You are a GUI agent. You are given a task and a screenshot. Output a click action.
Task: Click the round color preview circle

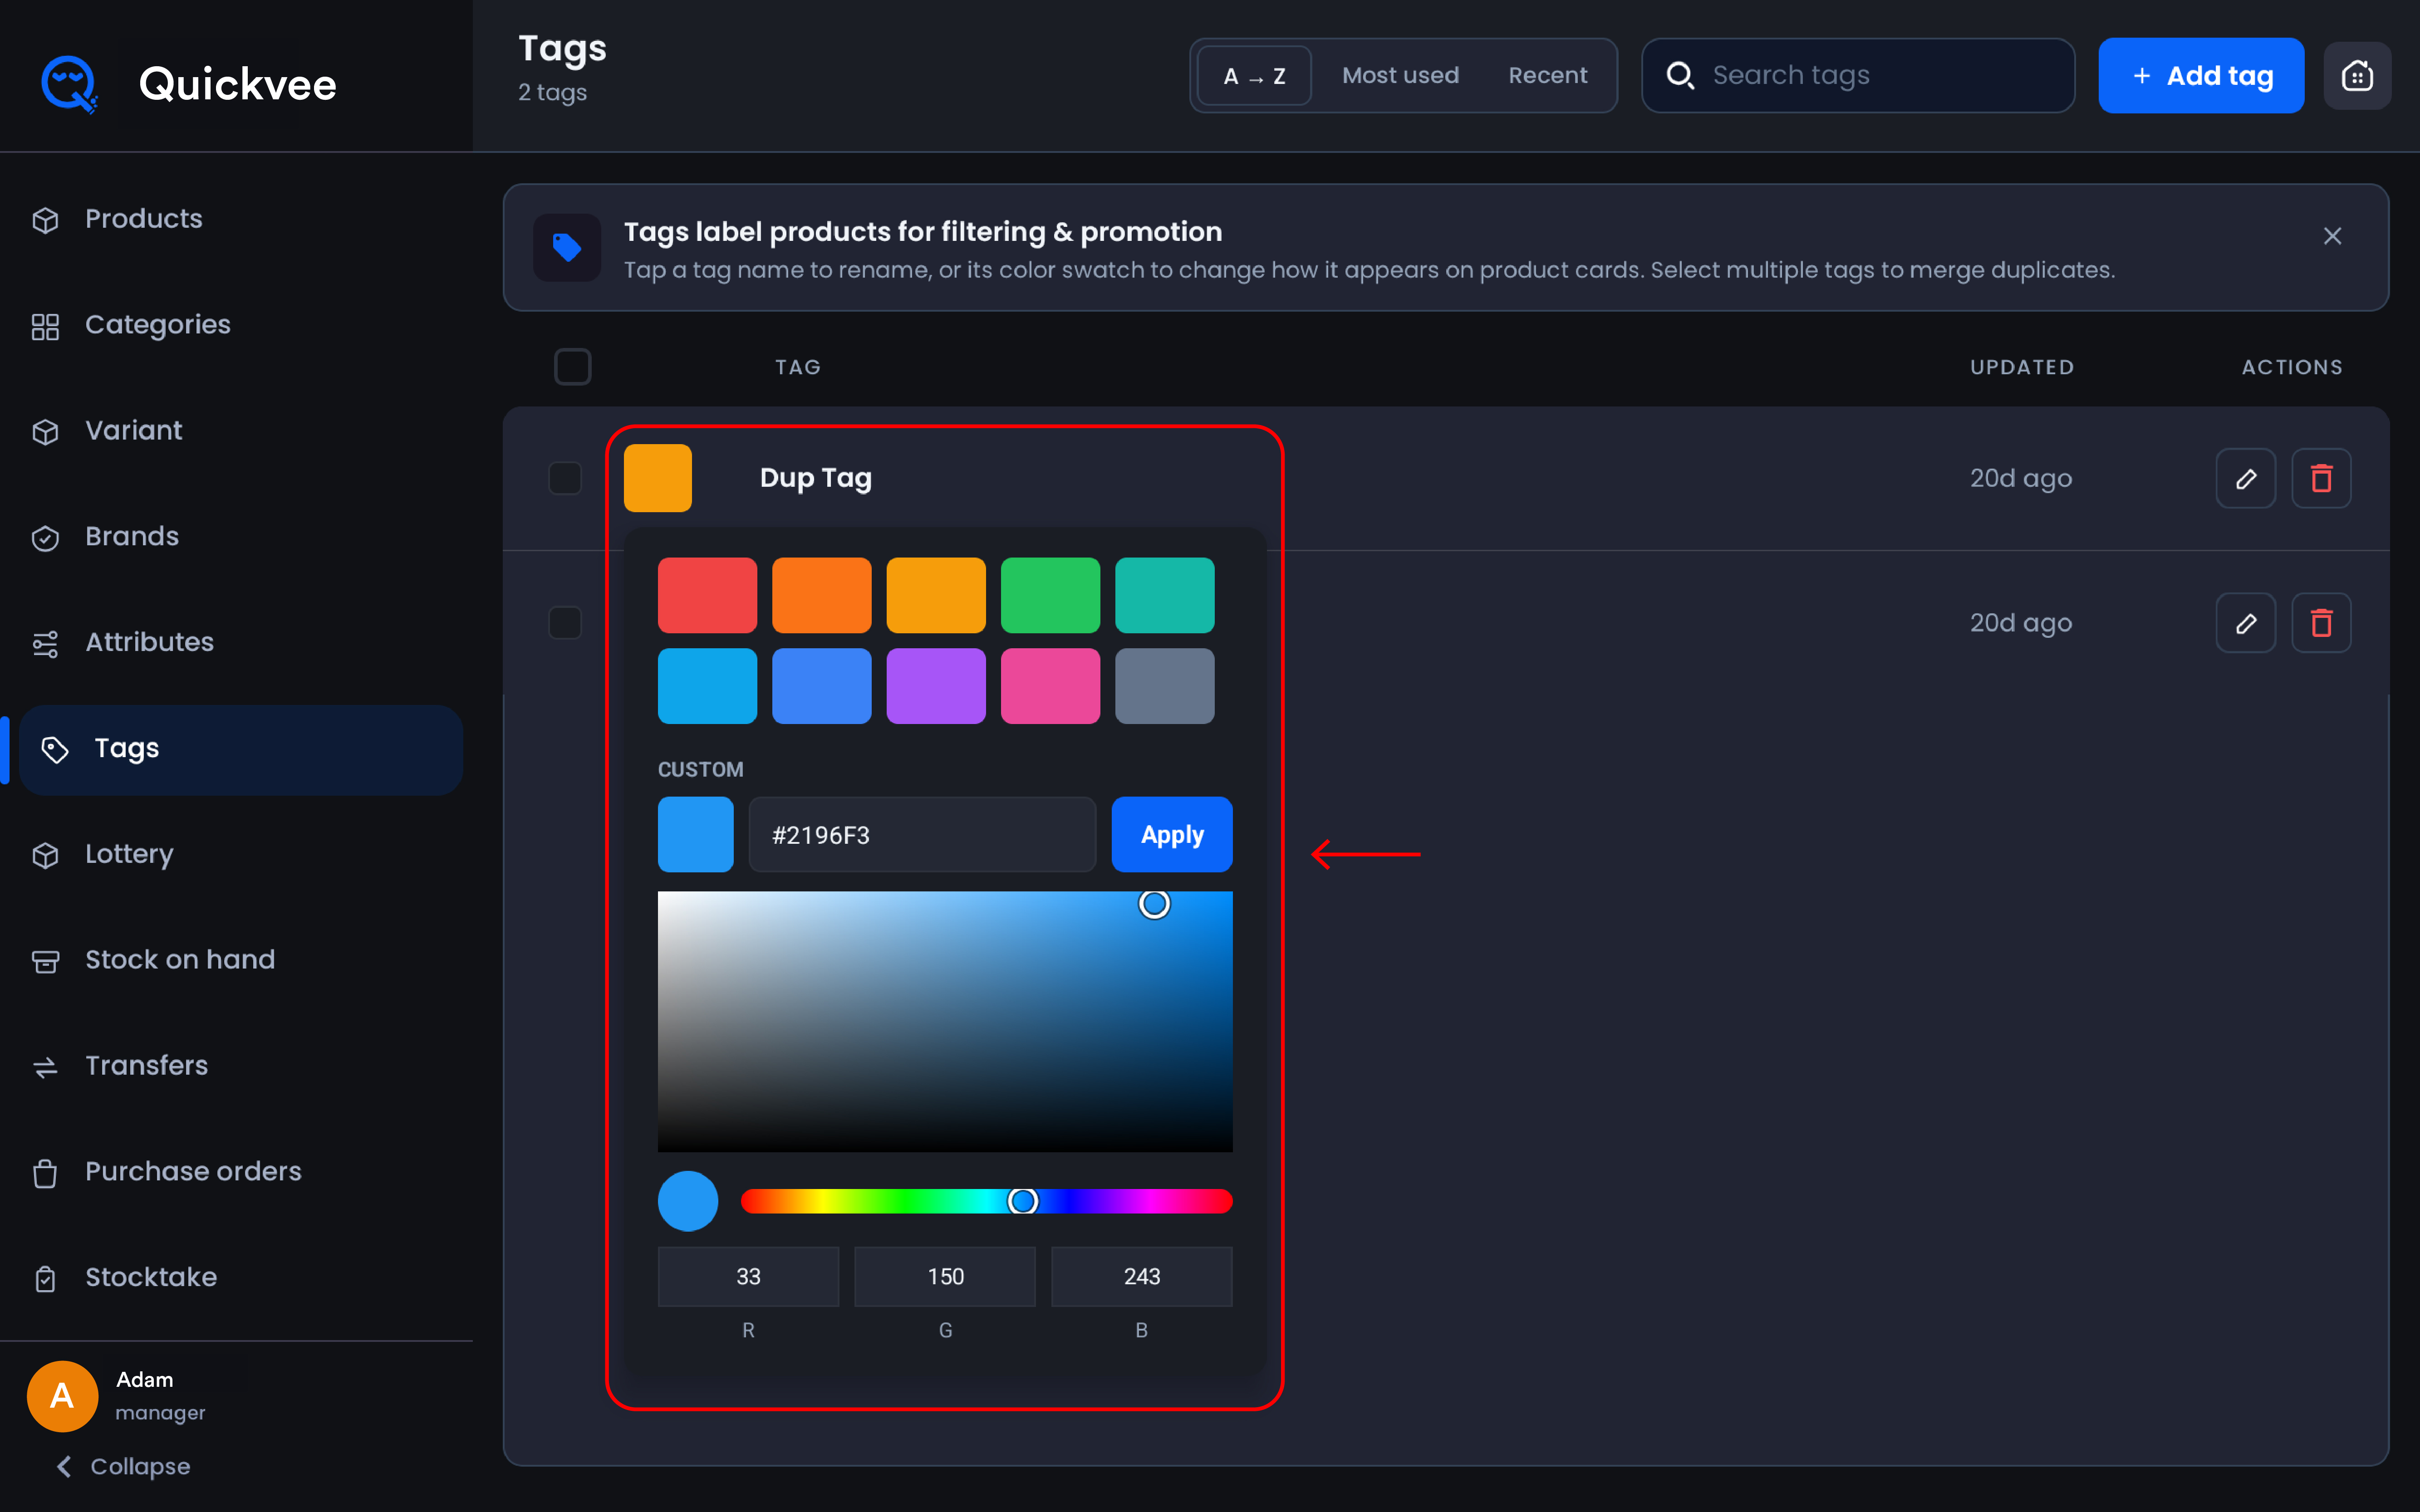point(688,1201)
